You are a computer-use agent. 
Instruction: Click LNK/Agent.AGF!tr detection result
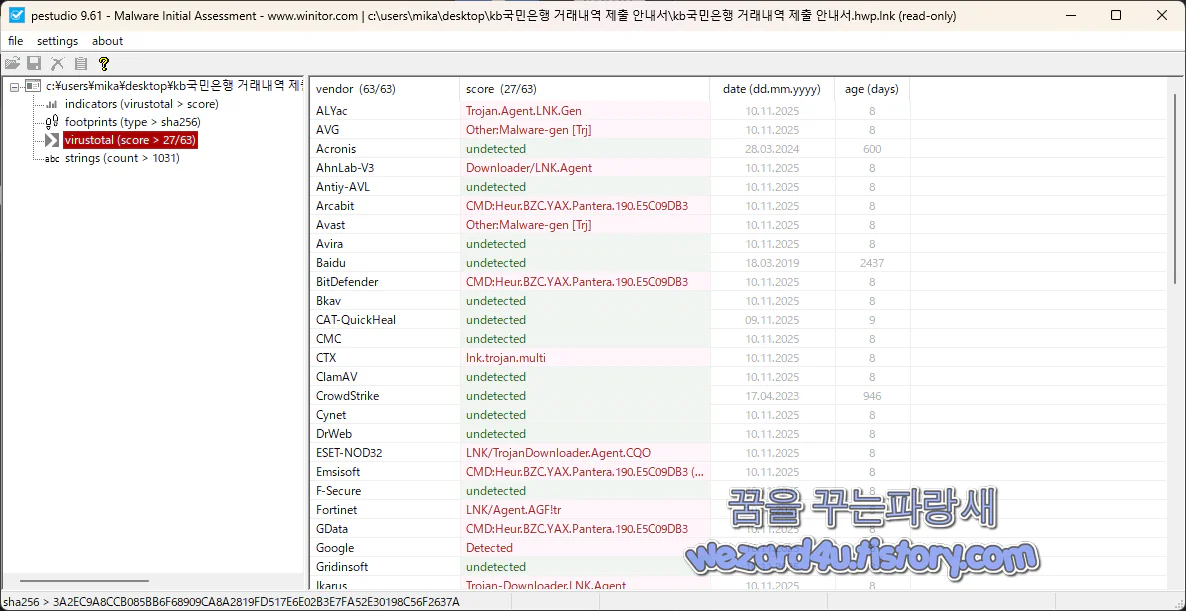514,510
